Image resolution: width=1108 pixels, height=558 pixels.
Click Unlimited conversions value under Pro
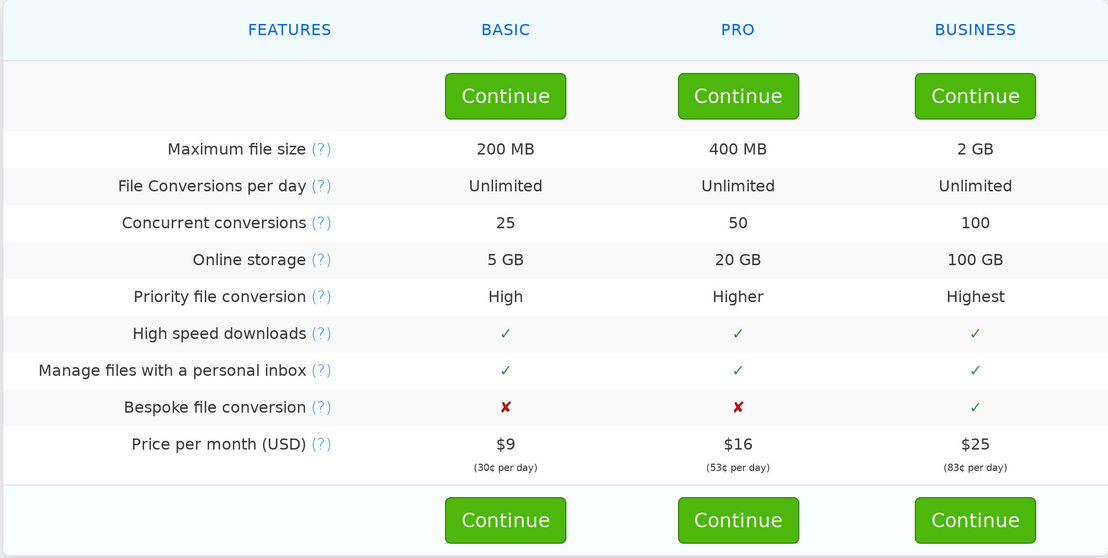738,186
